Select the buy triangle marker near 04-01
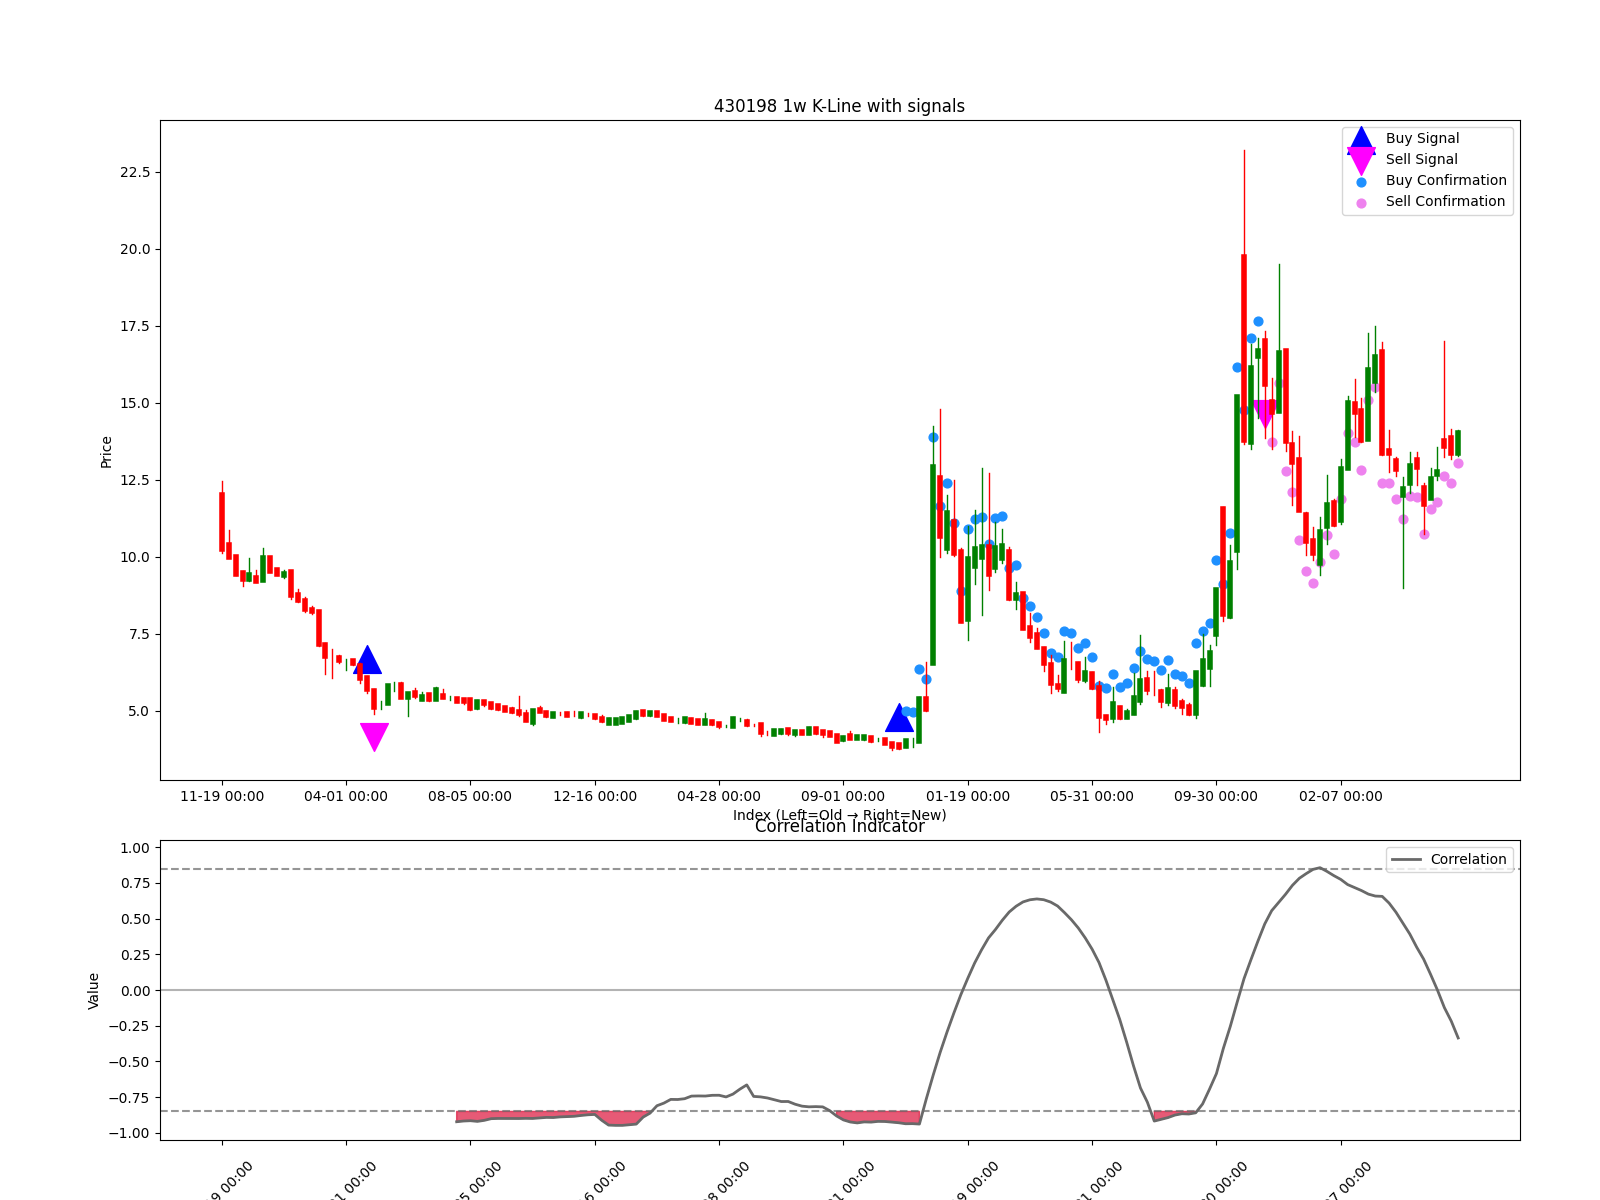The width and height of the screenshot is (1600, 1200). click(x=367, y=660)
